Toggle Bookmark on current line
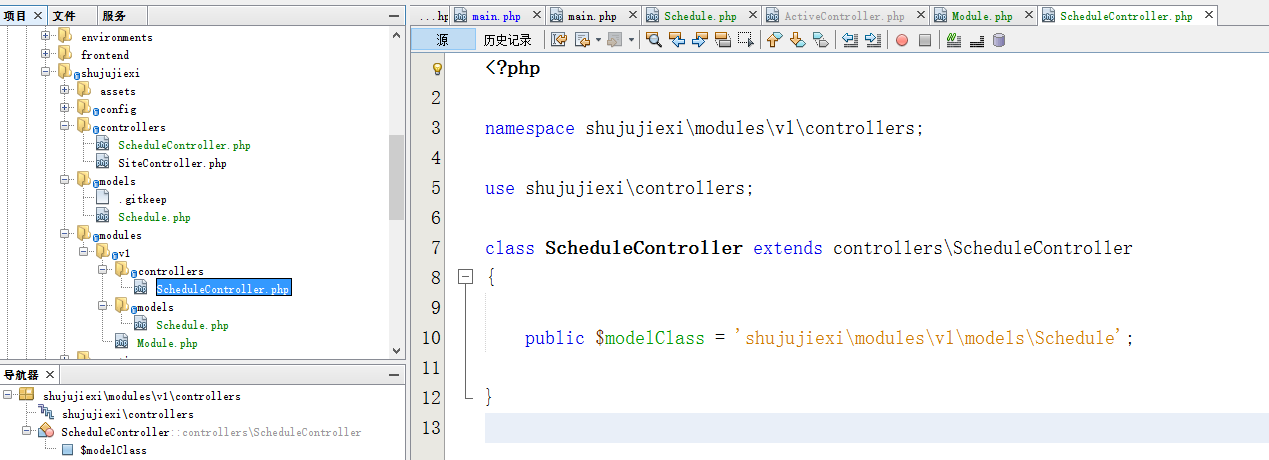Viewport: 1269px width, 460px height. pos(820,40)
